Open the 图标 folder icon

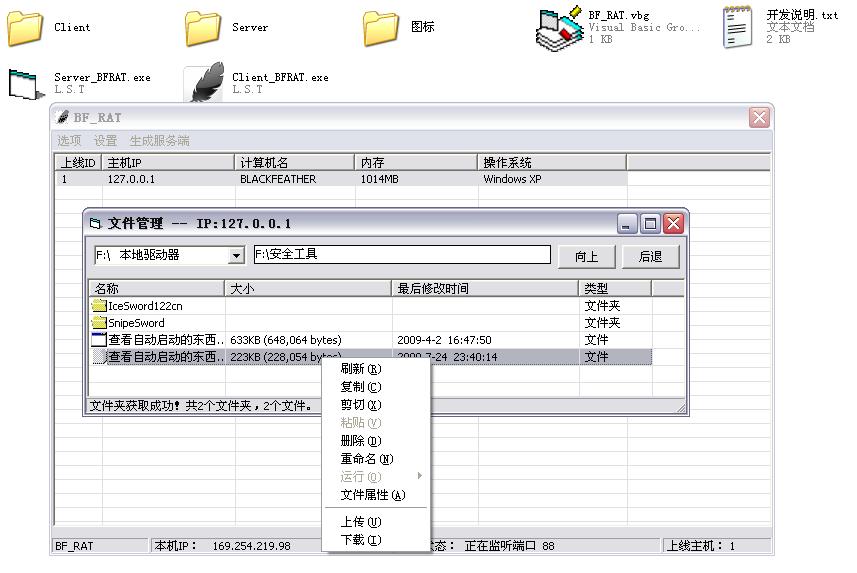coord(381,27)
